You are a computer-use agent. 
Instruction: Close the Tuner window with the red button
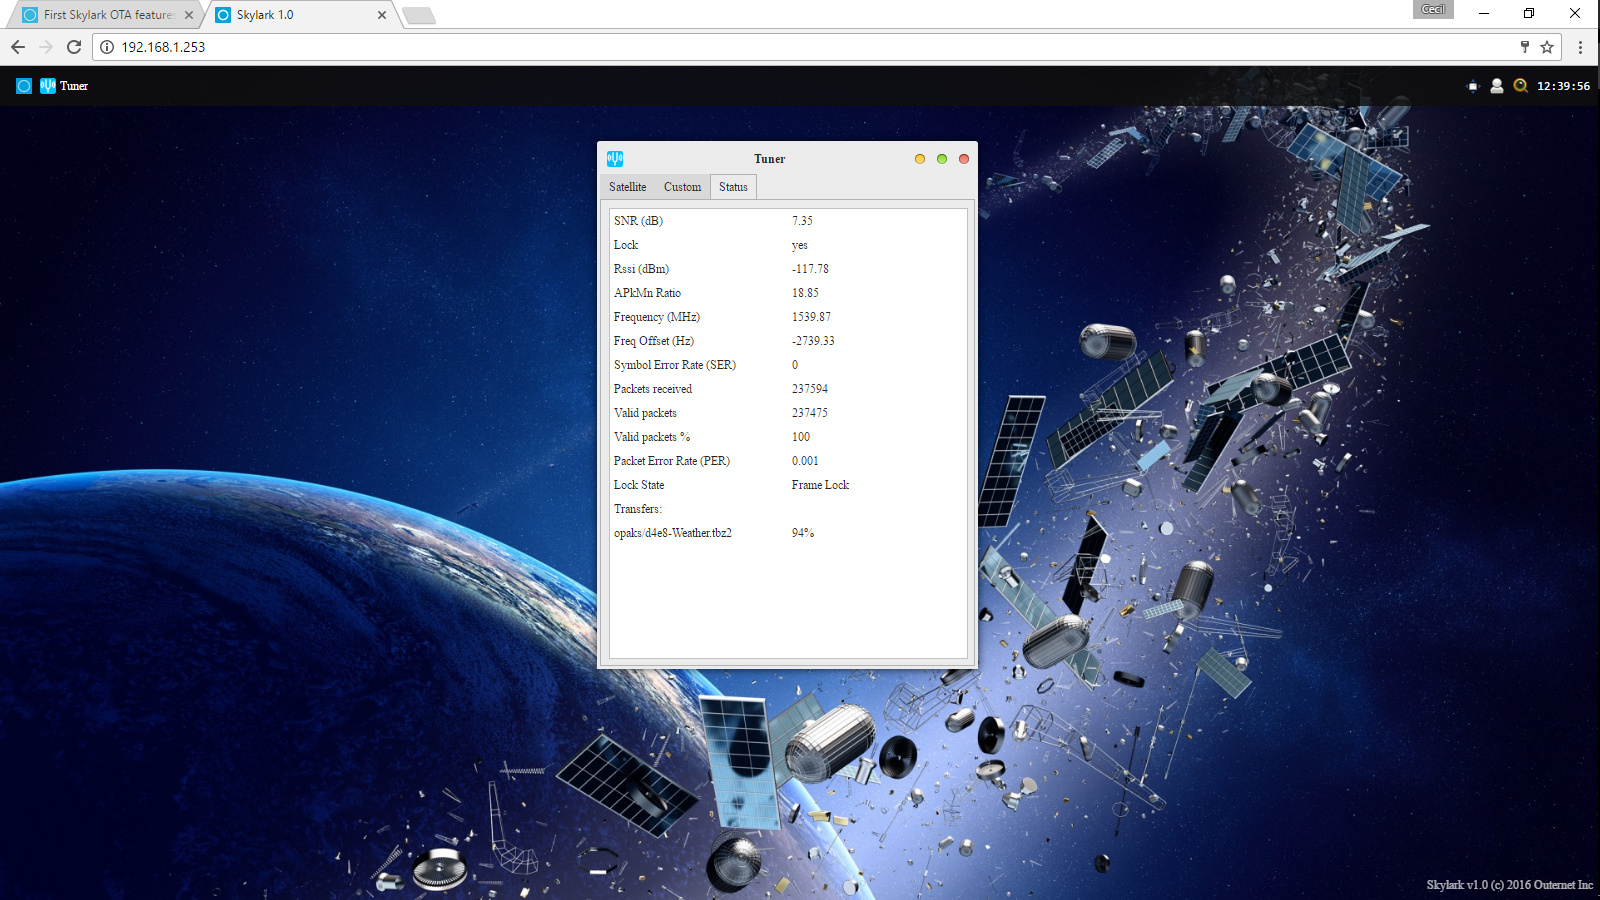964,159
